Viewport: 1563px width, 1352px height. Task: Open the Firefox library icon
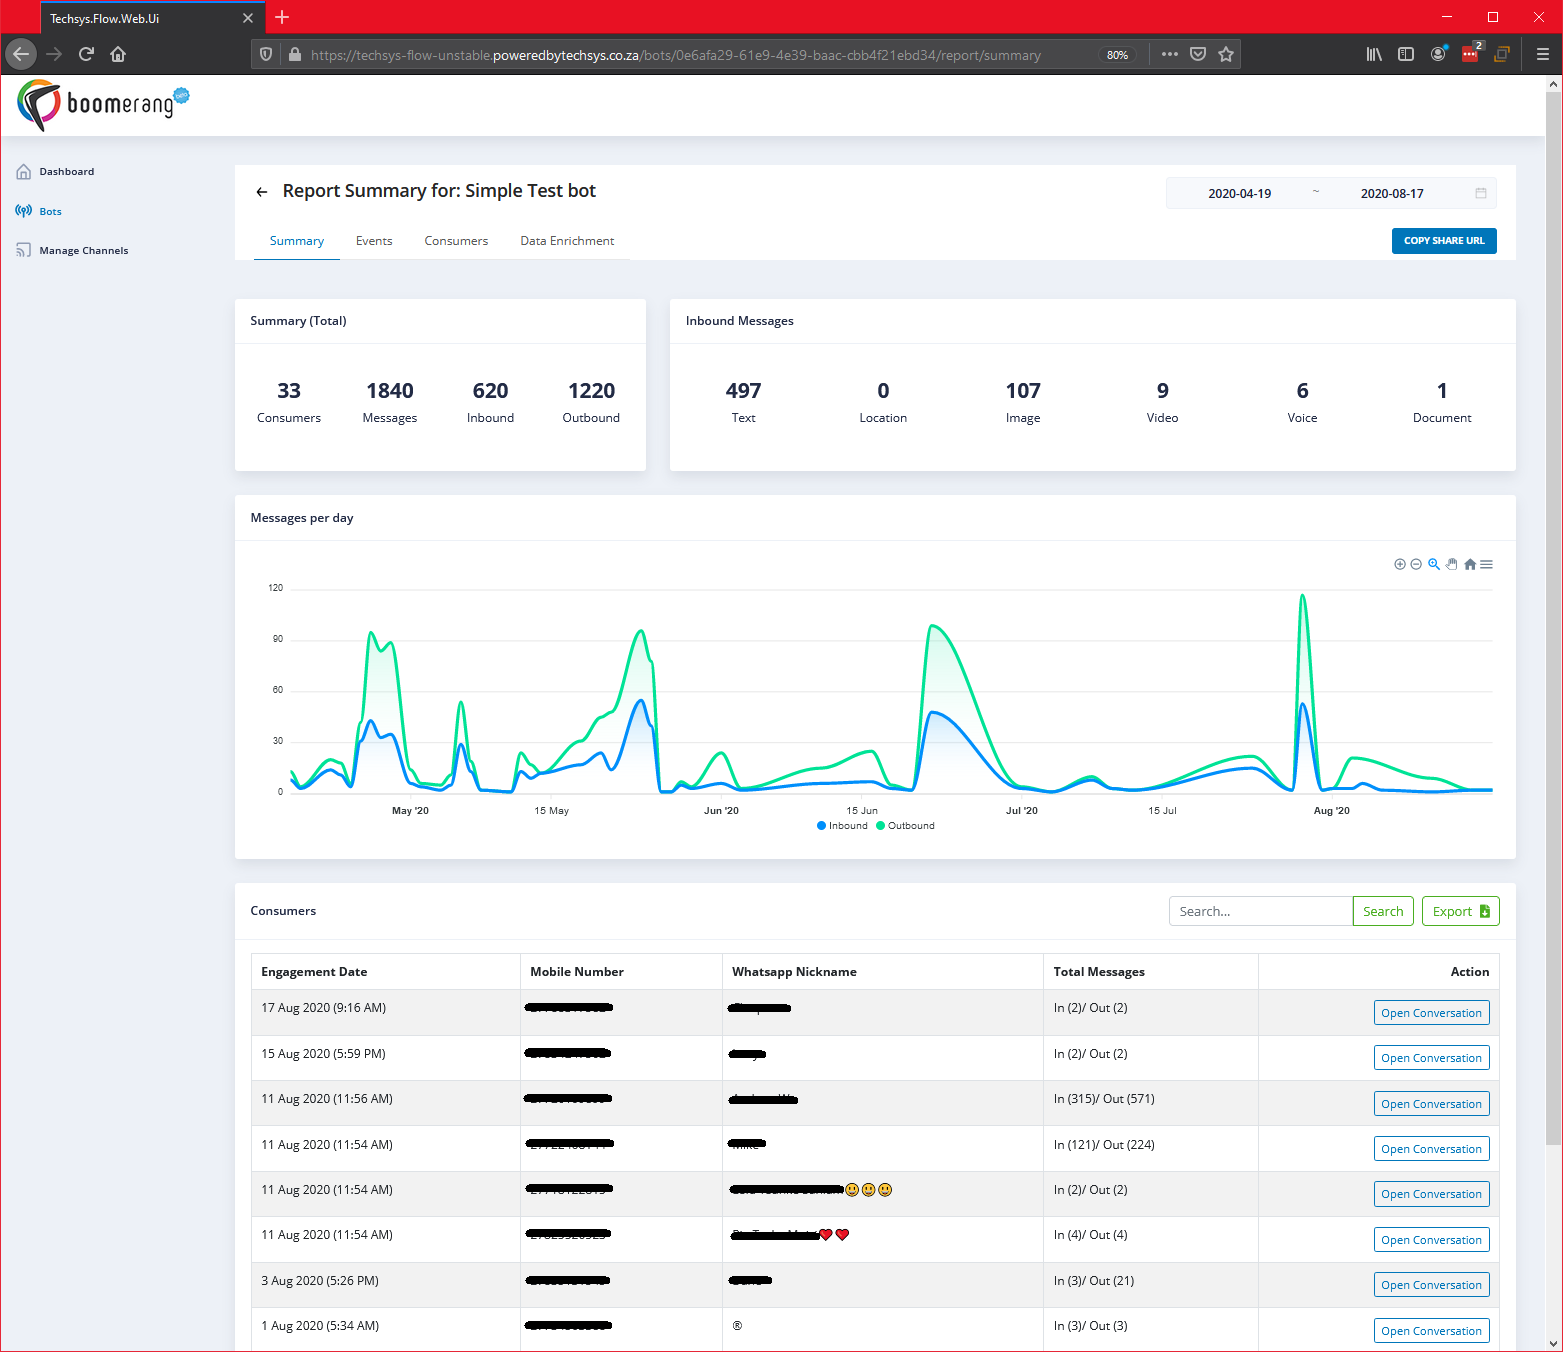(x=1374, y=54)
